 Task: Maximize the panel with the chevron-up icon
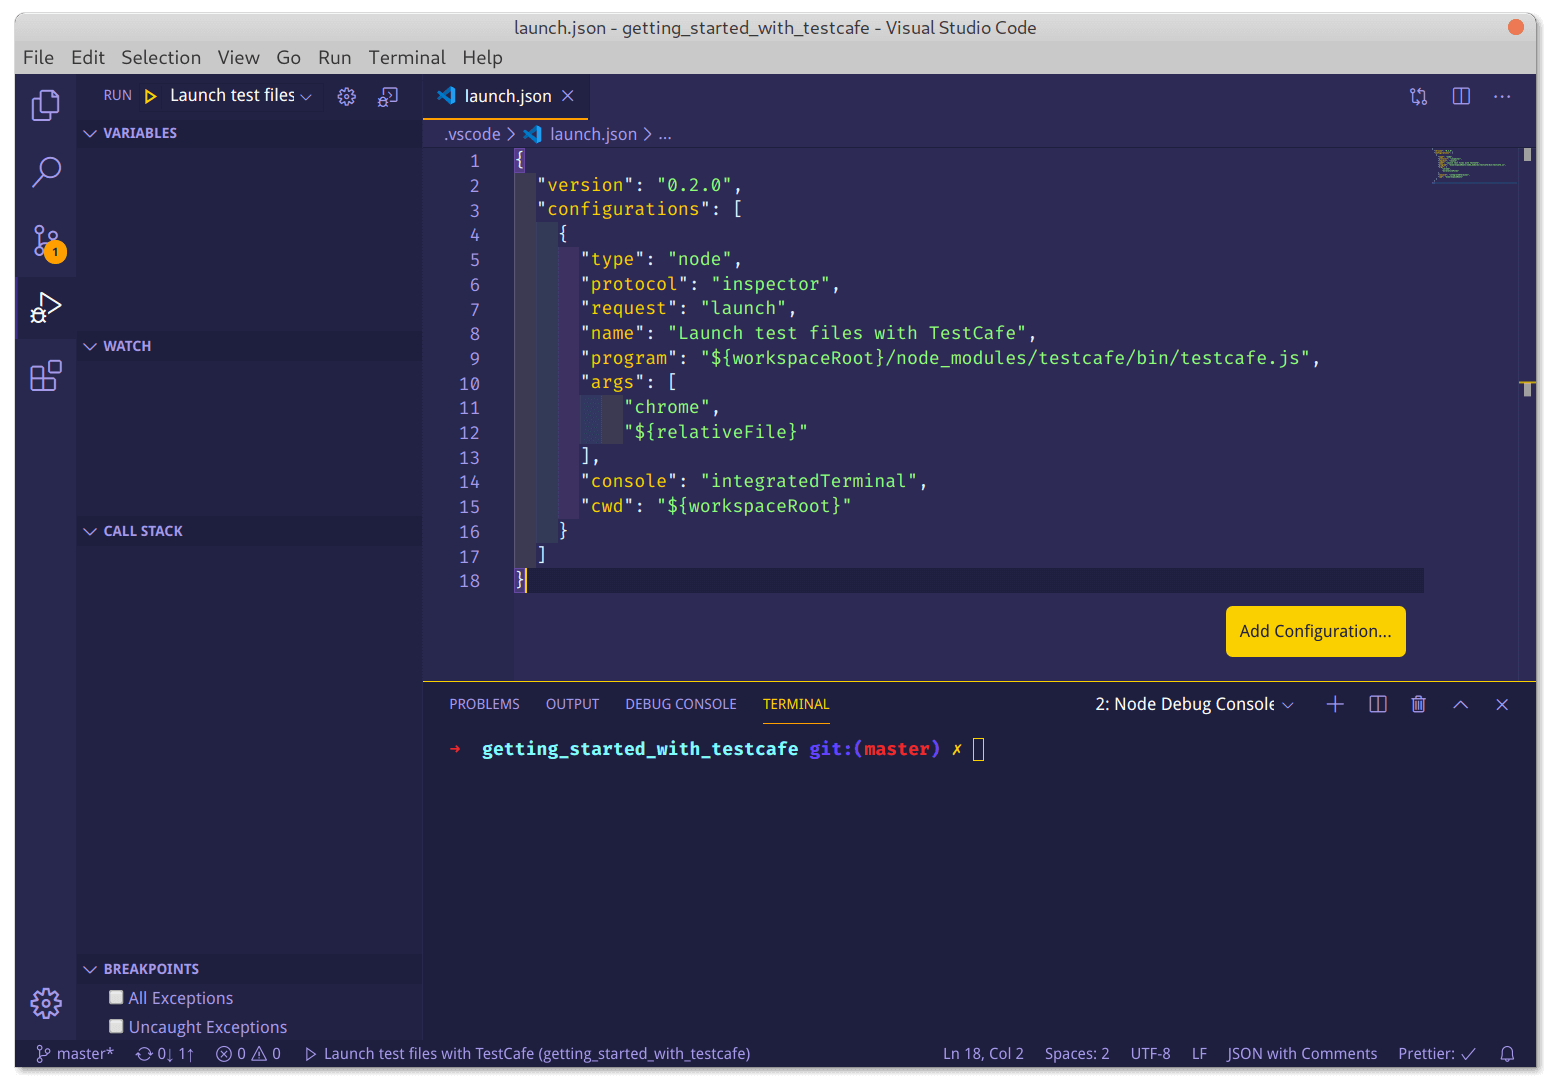[x=1460, y=704]
